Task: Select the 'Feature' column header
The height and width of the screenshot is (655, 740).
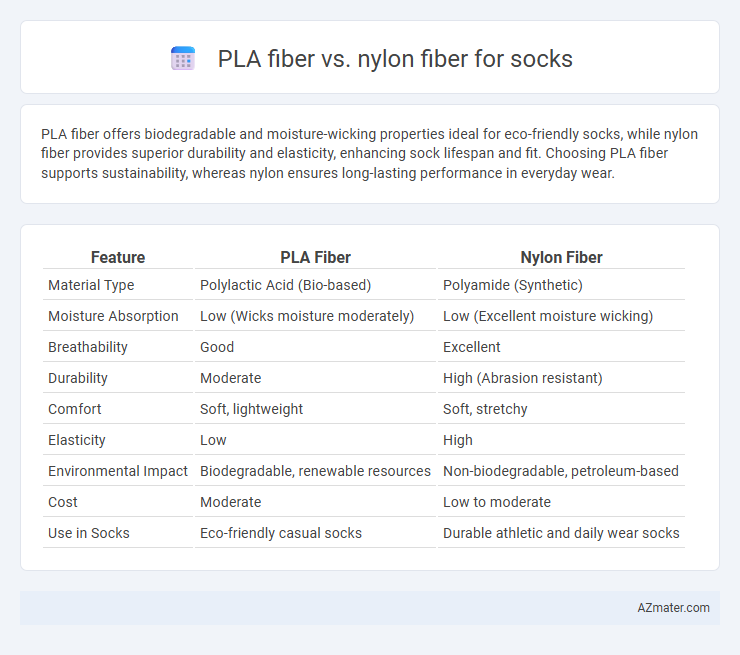Action: point(118,257)
